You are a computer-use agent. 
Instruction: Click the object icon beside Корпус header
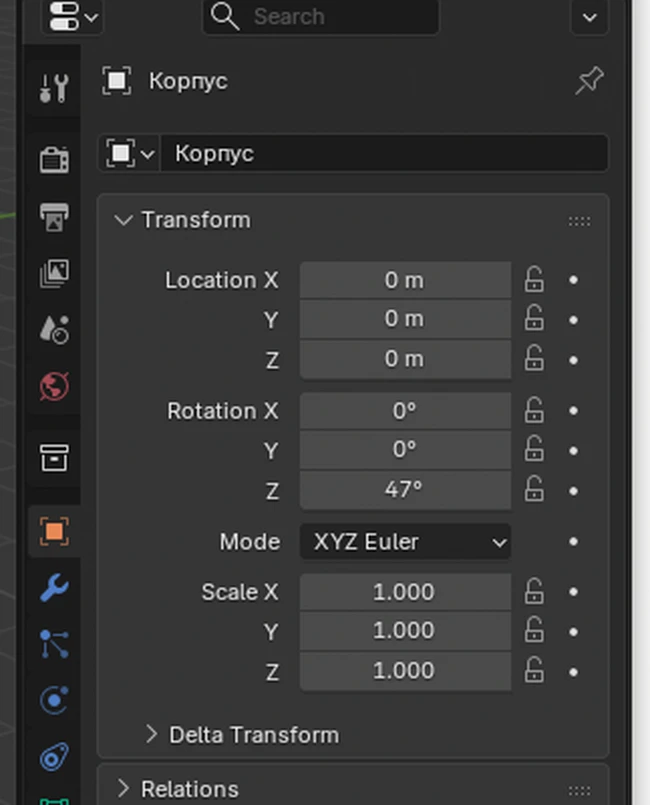point(117,81)
